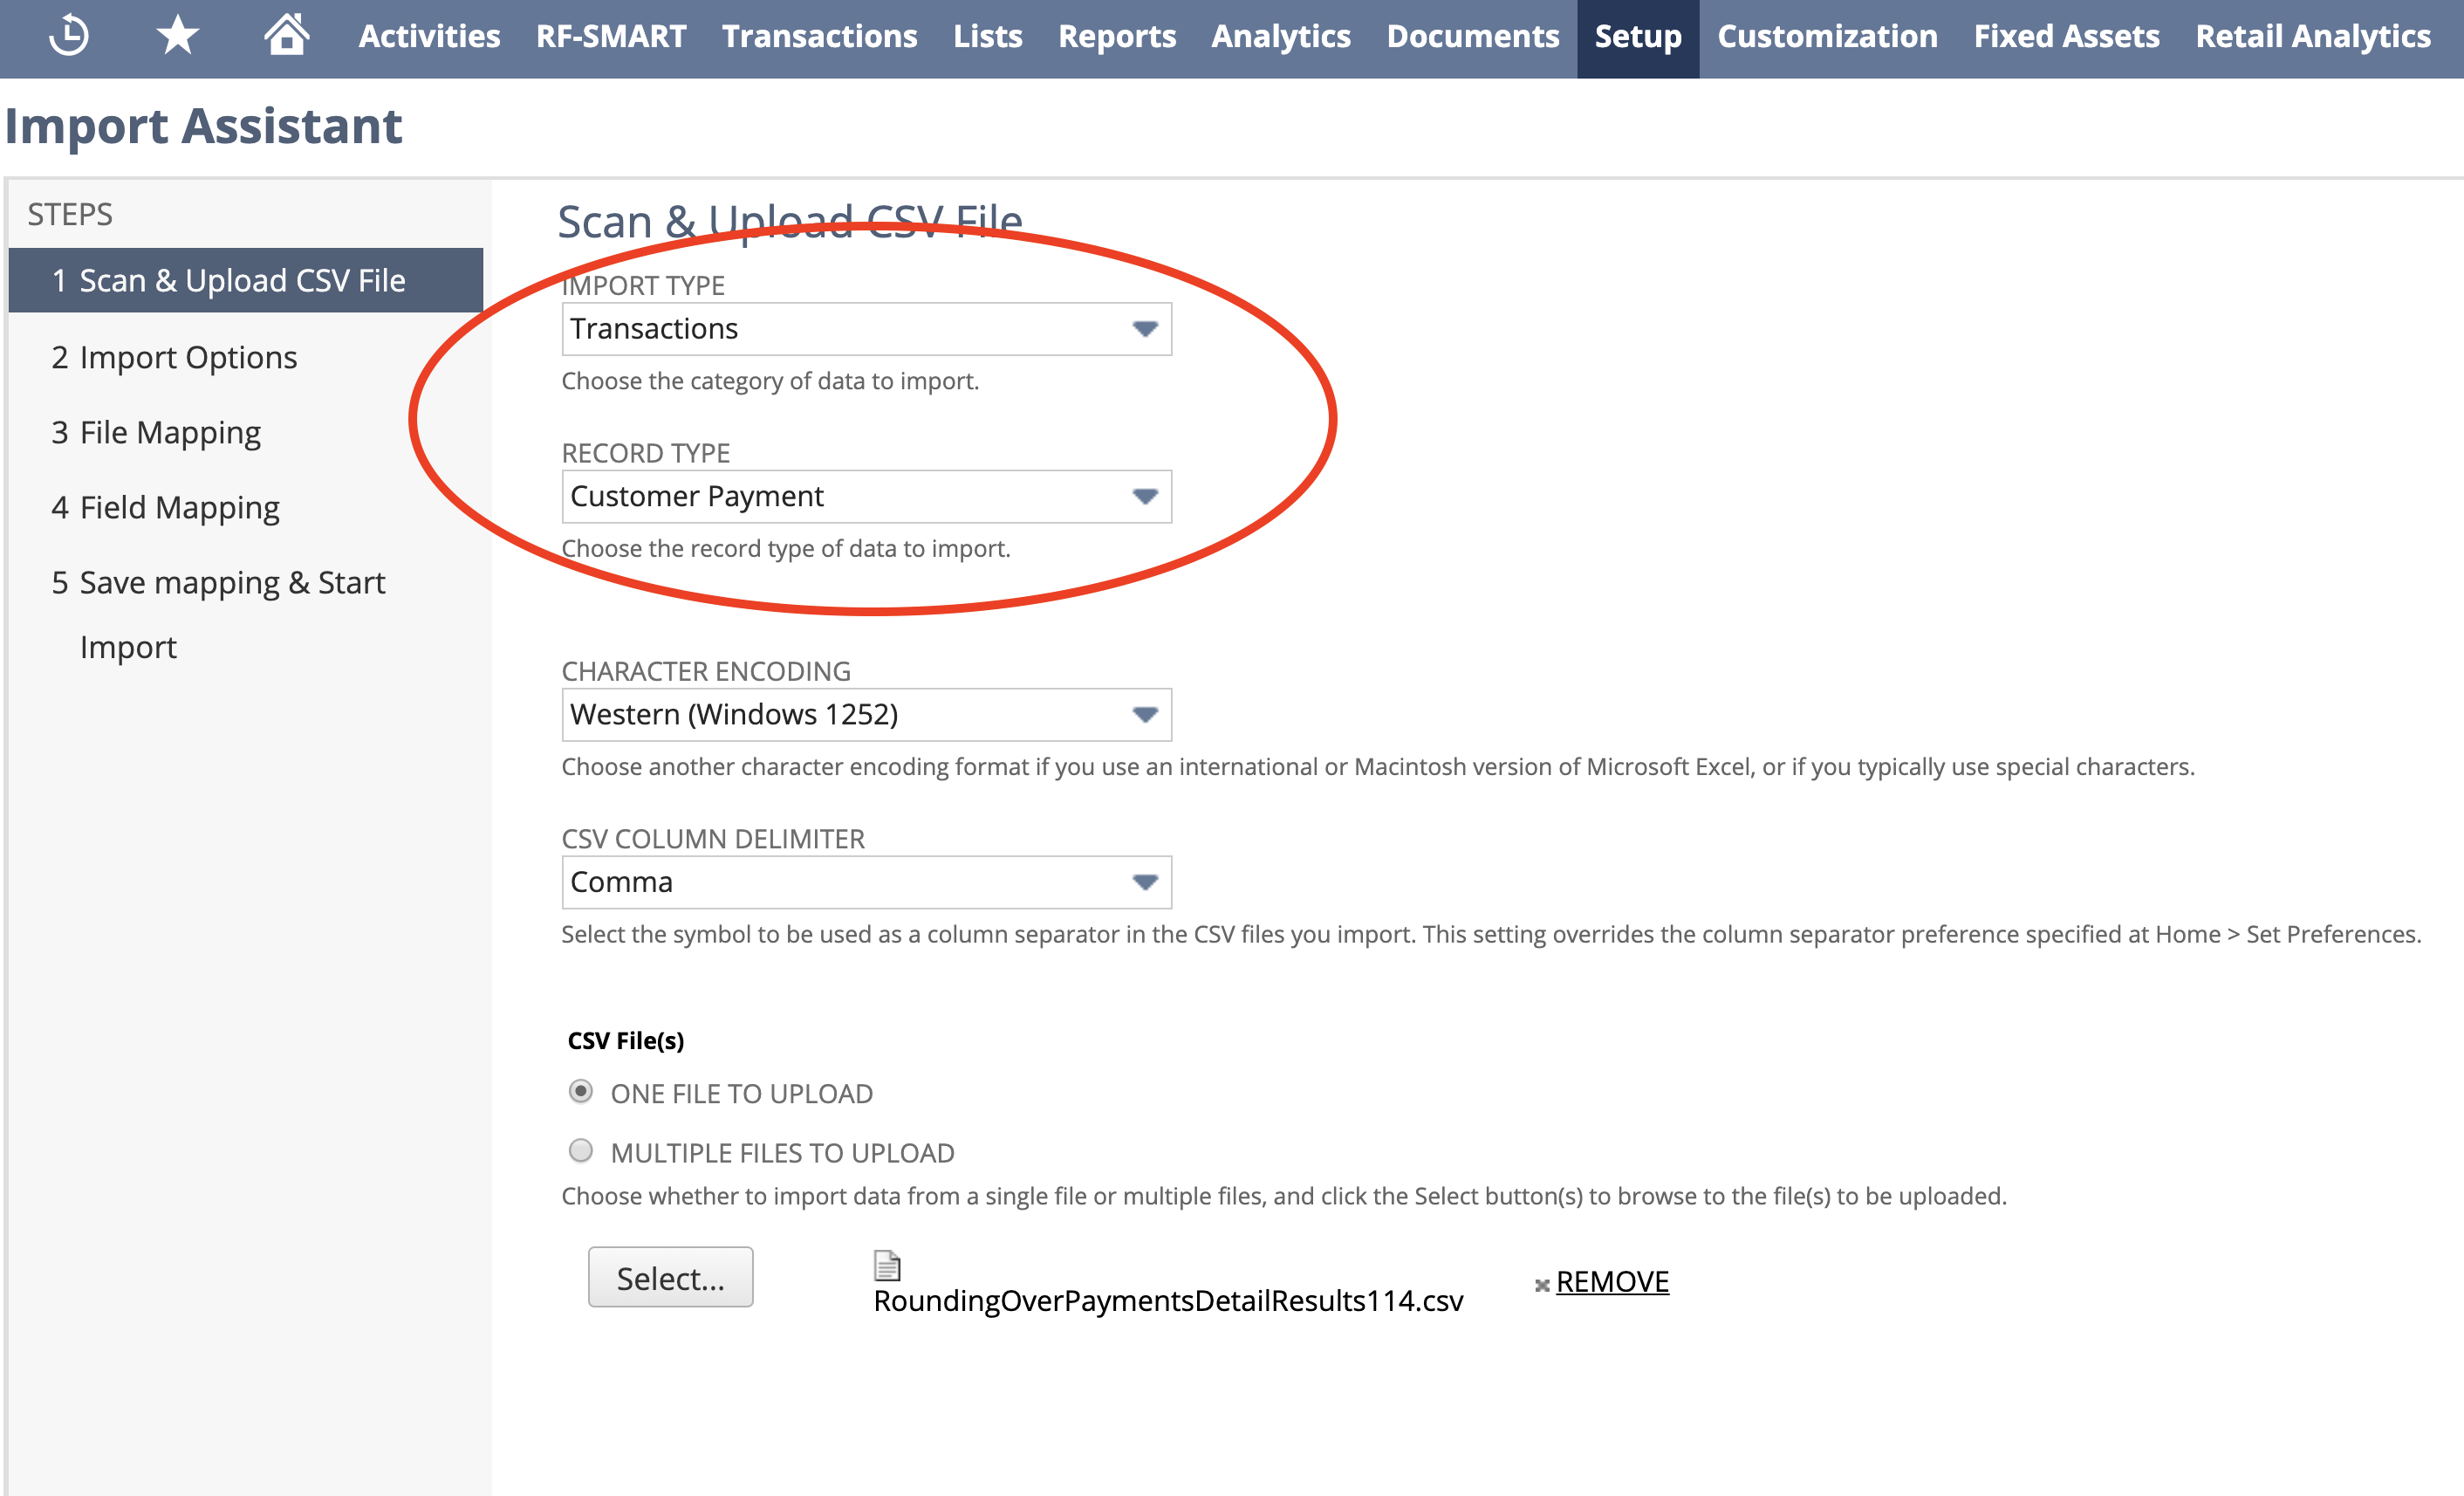The height and width of the screenshot is (1496, 2464).
Task: Open the Recent Records clock icon
Action: pyautogui.click(x=69, y=36)
